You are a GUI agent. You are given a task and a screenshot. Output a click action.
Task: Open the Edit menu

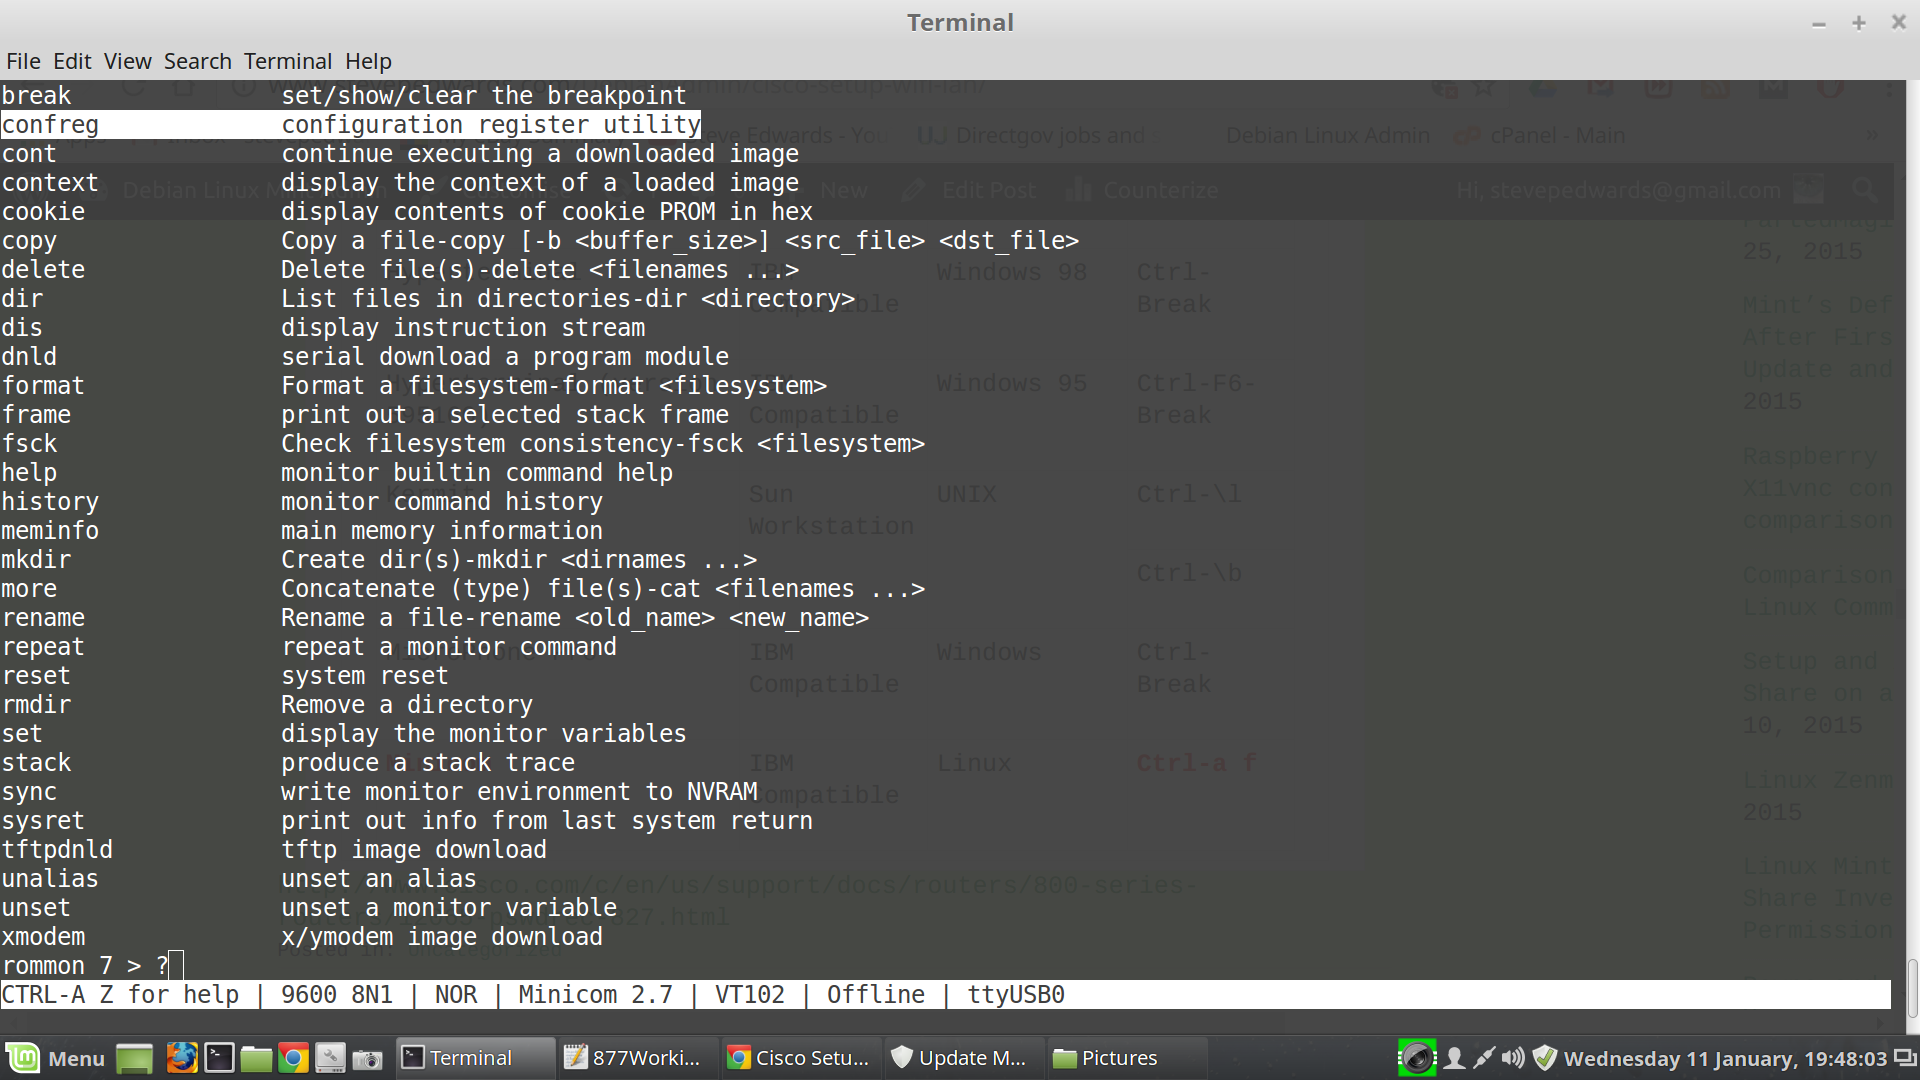pos(72,61)
